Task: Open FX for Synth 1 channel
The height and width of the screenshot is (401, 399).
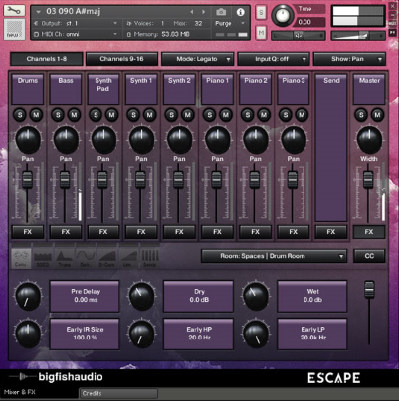Action: [141, 232]
